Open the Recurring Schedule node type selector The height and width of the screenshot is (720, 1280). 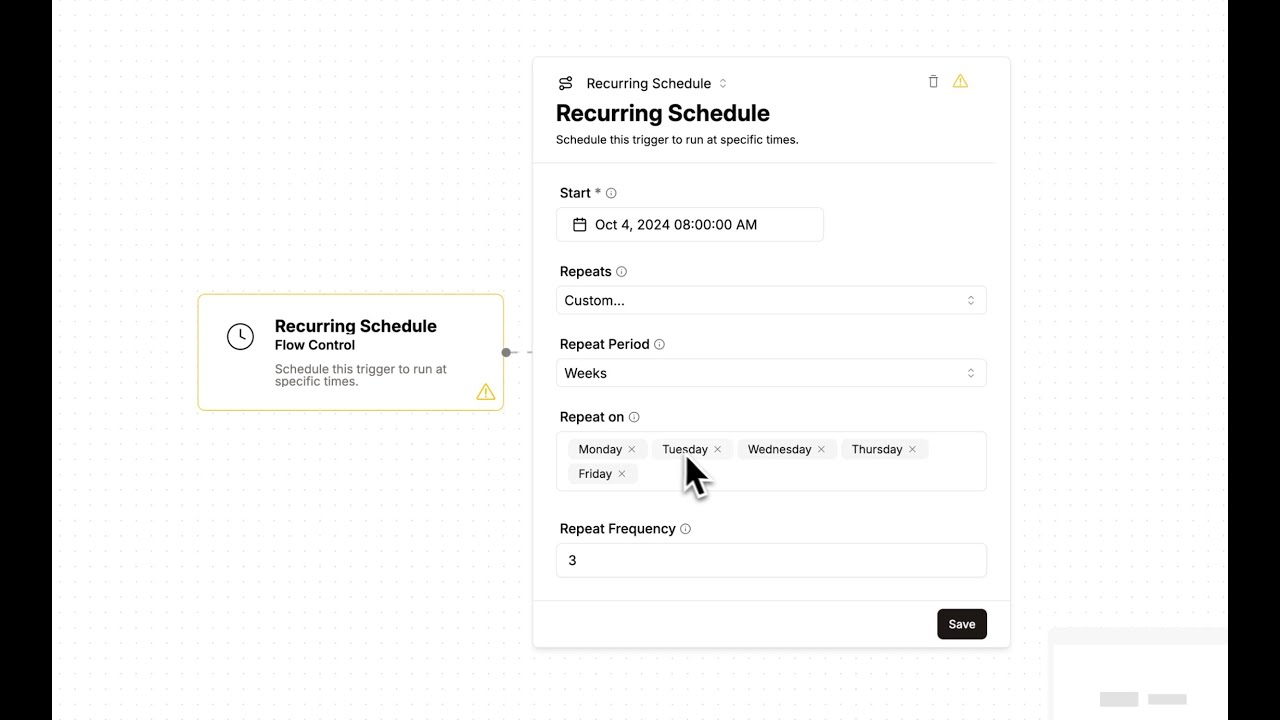click(656, 83)
